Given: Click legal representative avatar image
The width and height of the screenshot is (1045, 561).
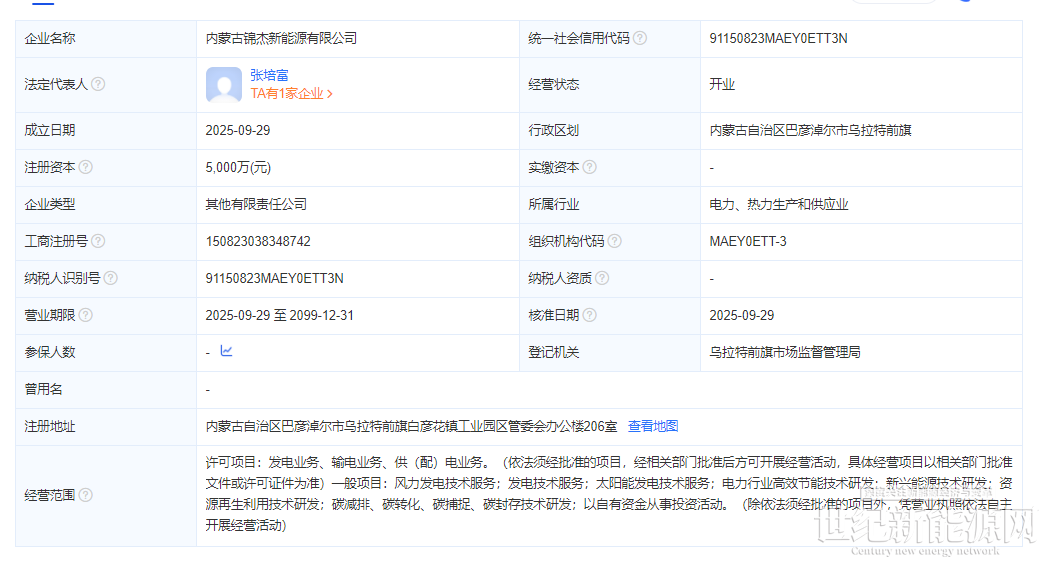Looking at the screenshot, I should point(223,85).
